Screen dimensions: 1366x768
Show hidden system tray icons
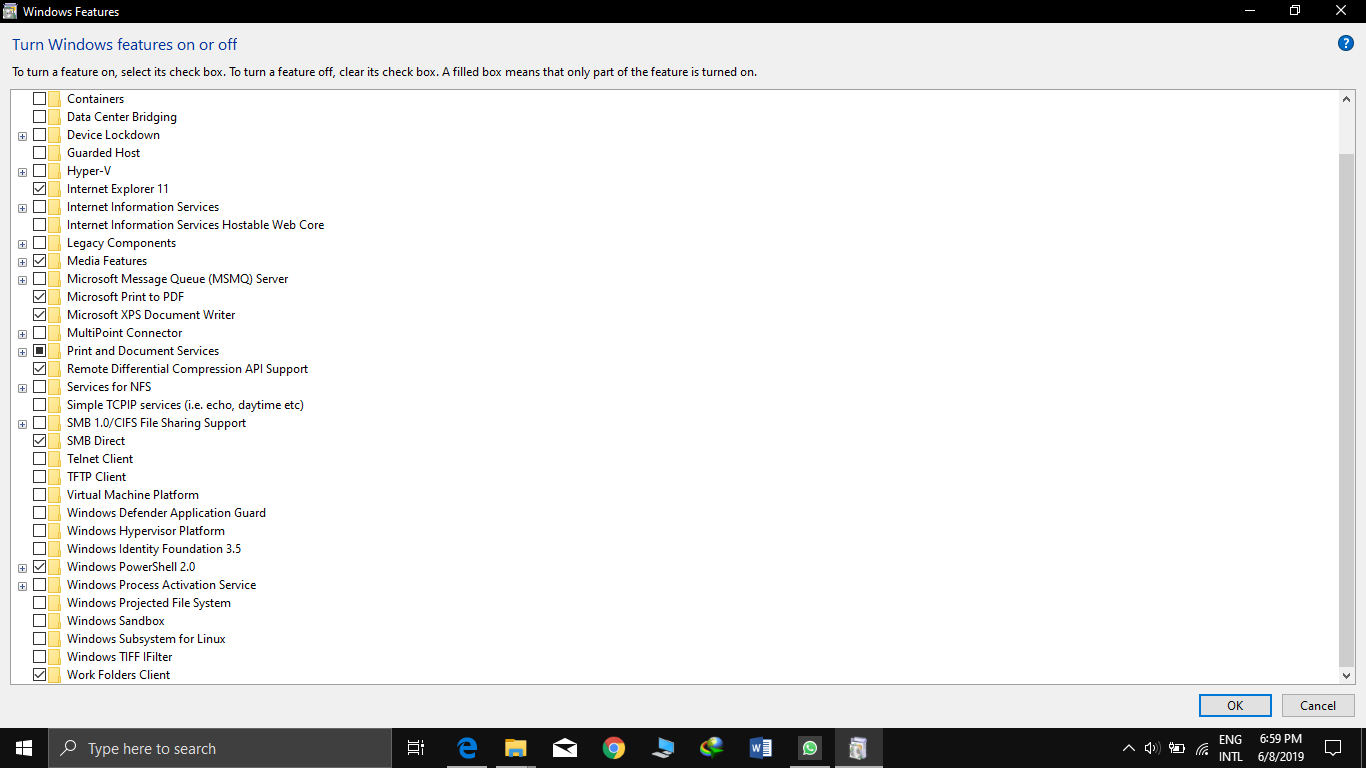click(1129, 748)
